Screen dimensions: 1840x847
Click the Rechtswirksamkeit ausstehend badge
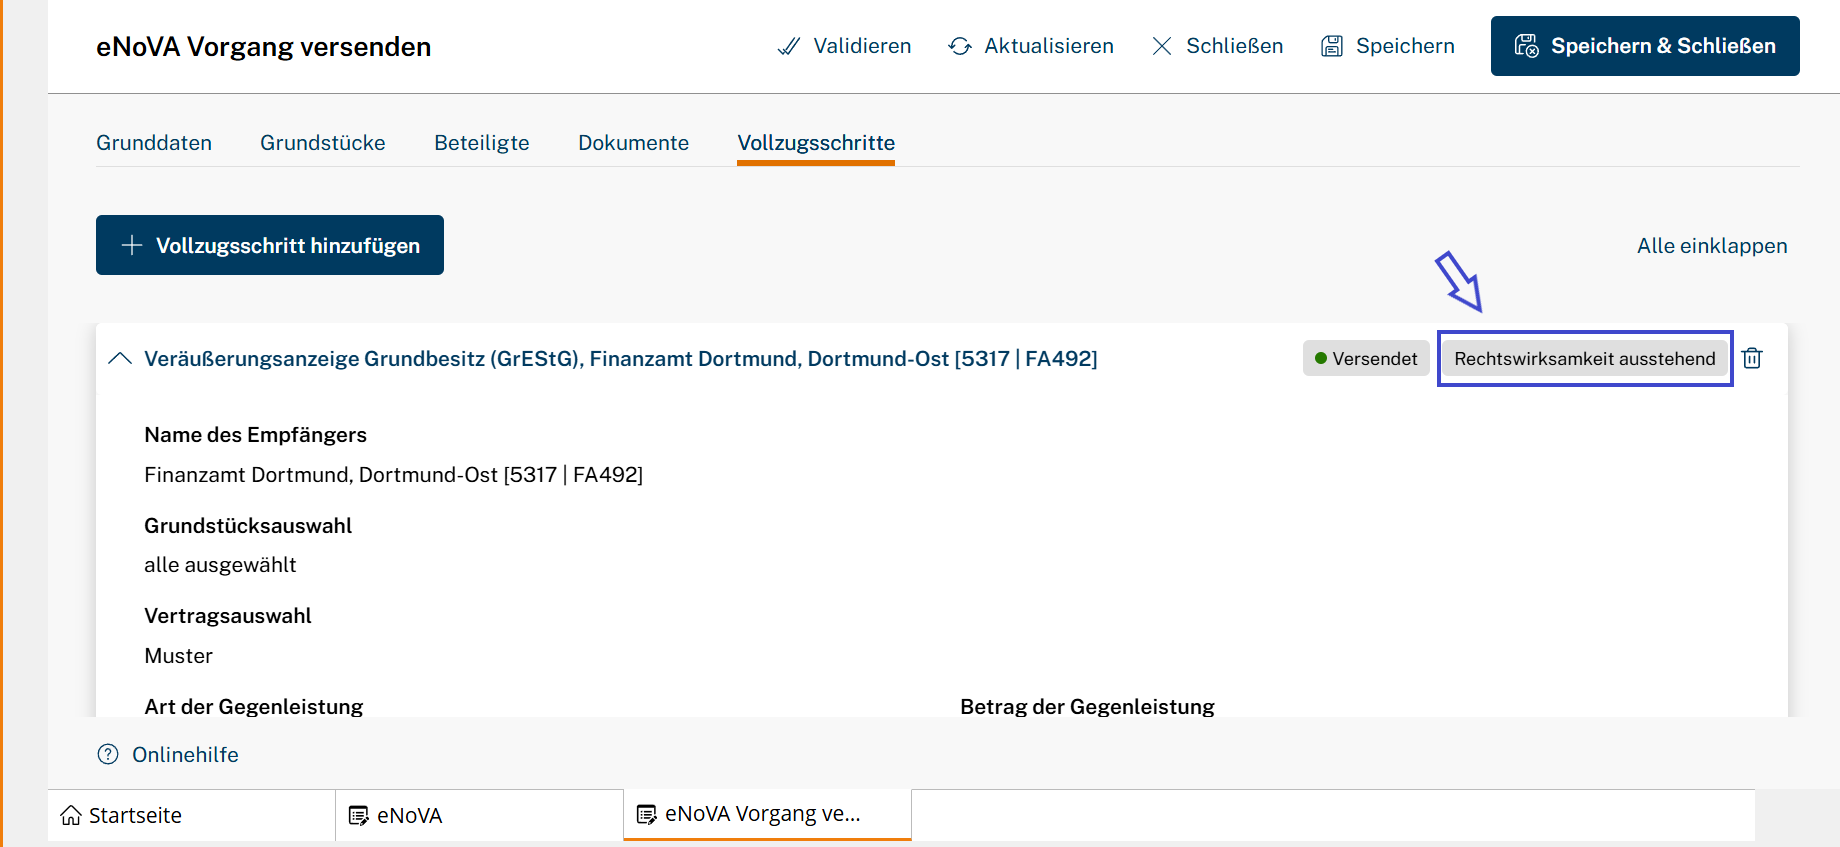(1584, 358)
